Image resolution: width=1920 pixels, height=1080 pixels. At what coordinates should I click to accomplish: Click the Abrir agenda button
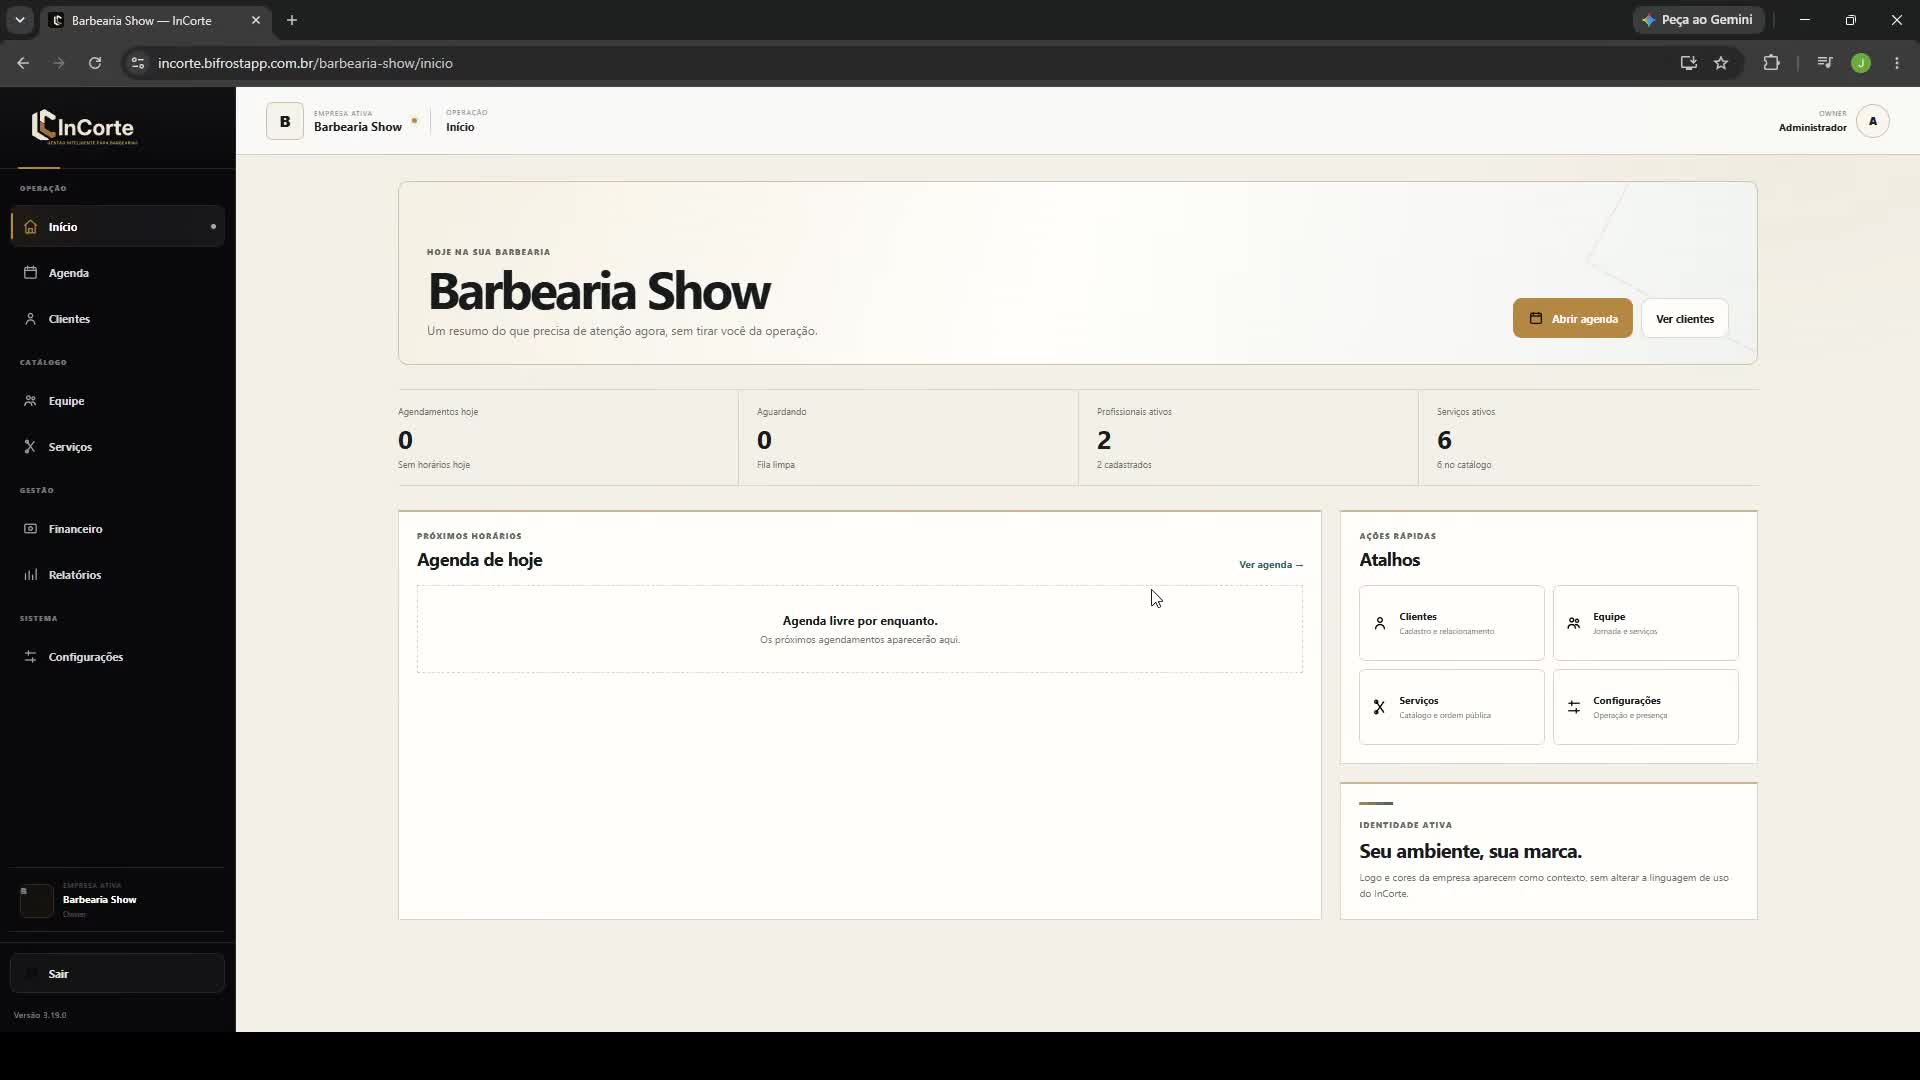pyautogui.click(x=1572, y=319)
